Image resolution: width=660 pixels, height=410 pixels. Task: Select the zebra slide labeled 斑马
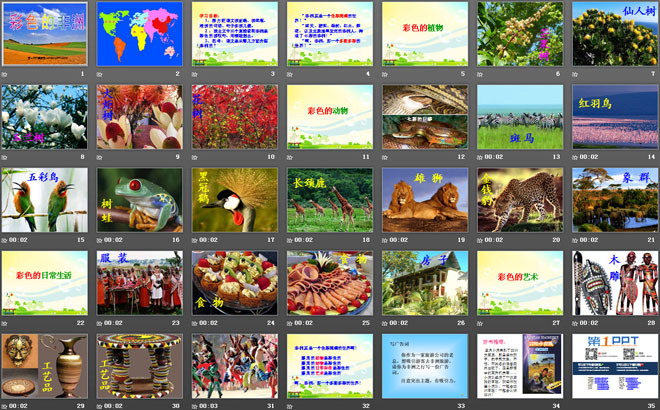click(x=519, y=116)
